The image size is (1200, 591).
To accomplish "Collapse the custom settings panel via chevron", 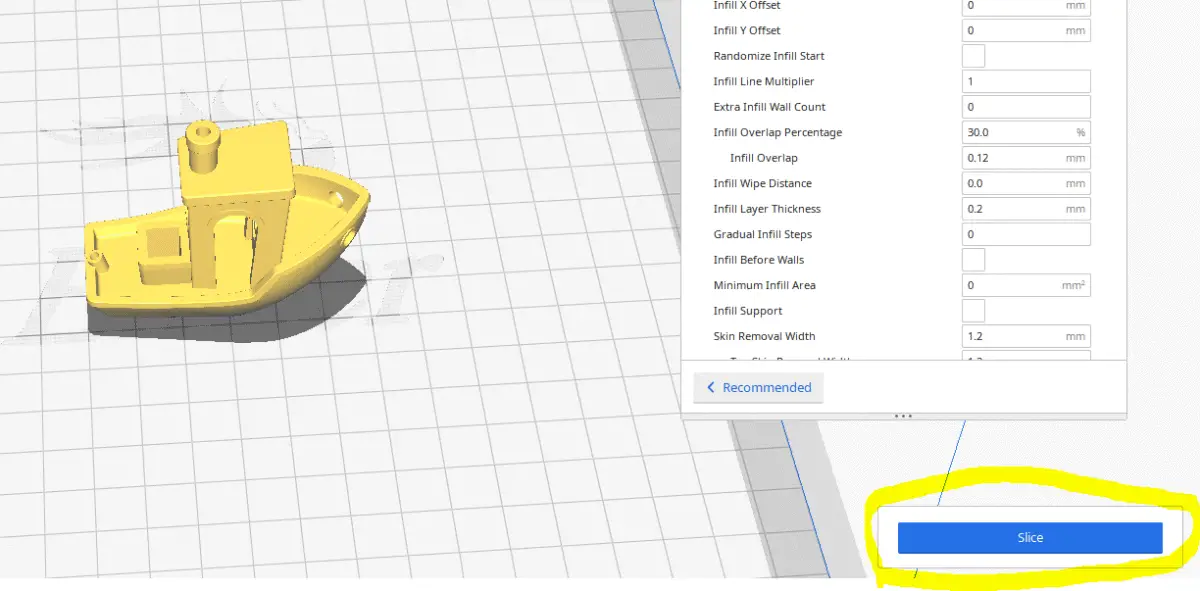I will click(x=710, y=387).
